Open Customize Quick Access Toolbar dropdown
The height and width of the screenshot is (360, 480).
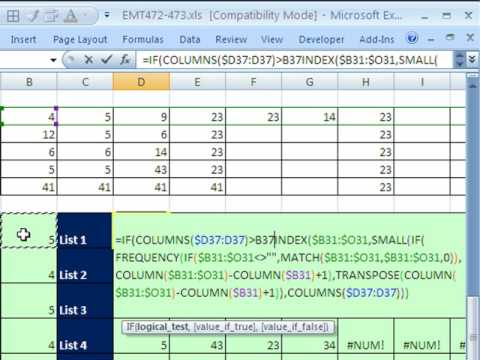pos(107,15)
